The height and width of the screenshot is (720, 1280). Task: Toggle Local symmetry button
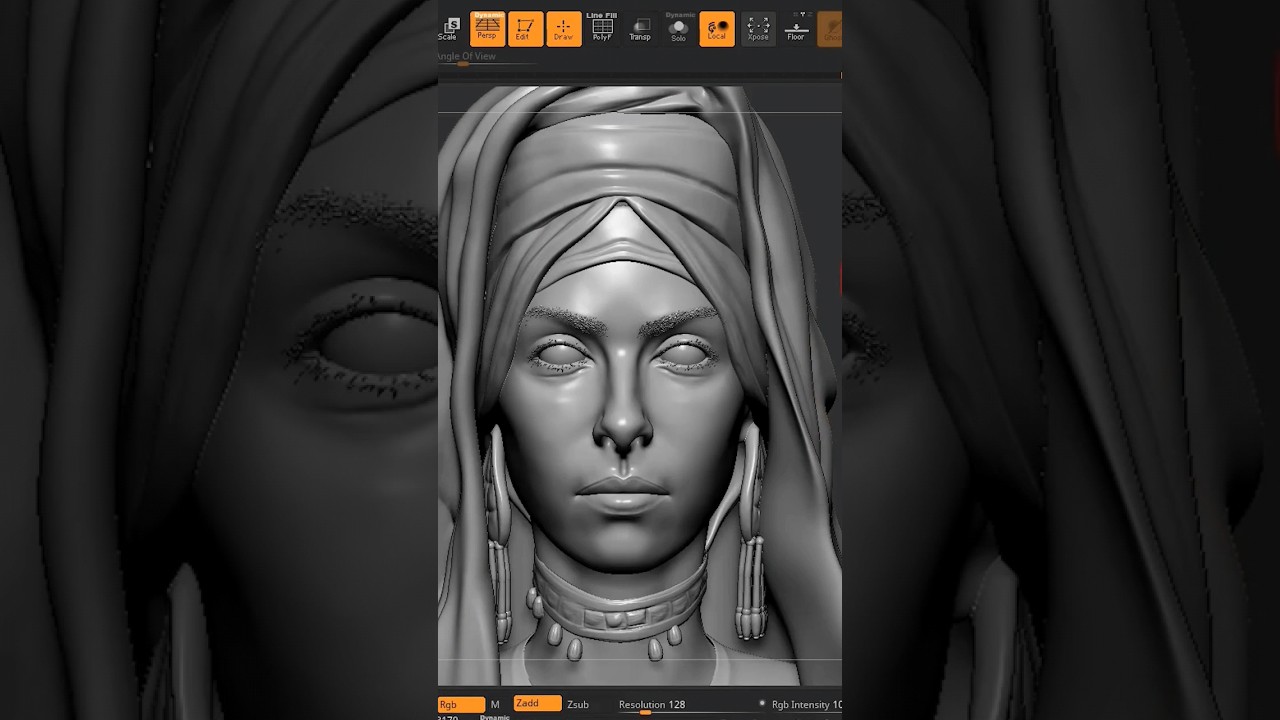point(717,29)
